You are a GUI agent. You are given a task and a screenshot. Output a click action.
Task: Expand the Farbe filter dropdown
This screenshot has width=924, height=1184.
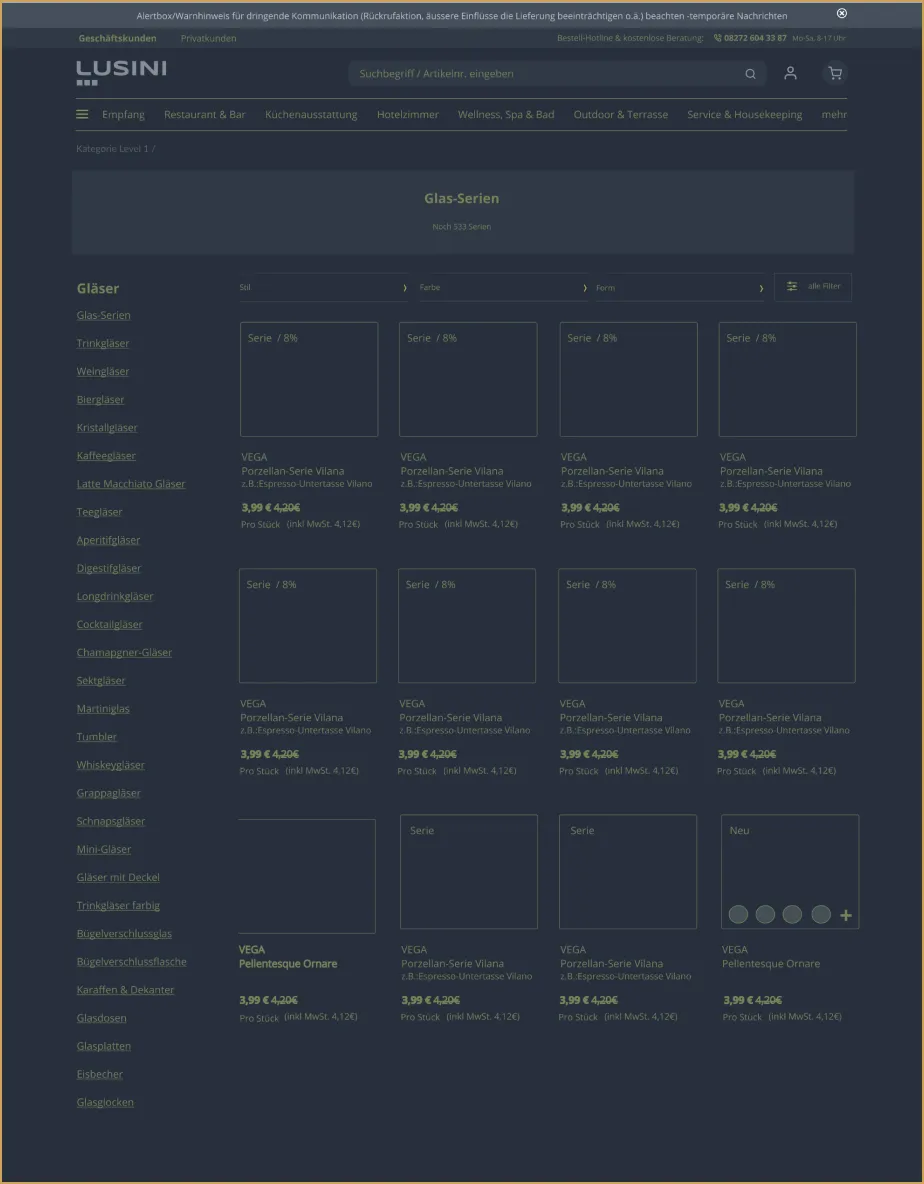point(504,288)
